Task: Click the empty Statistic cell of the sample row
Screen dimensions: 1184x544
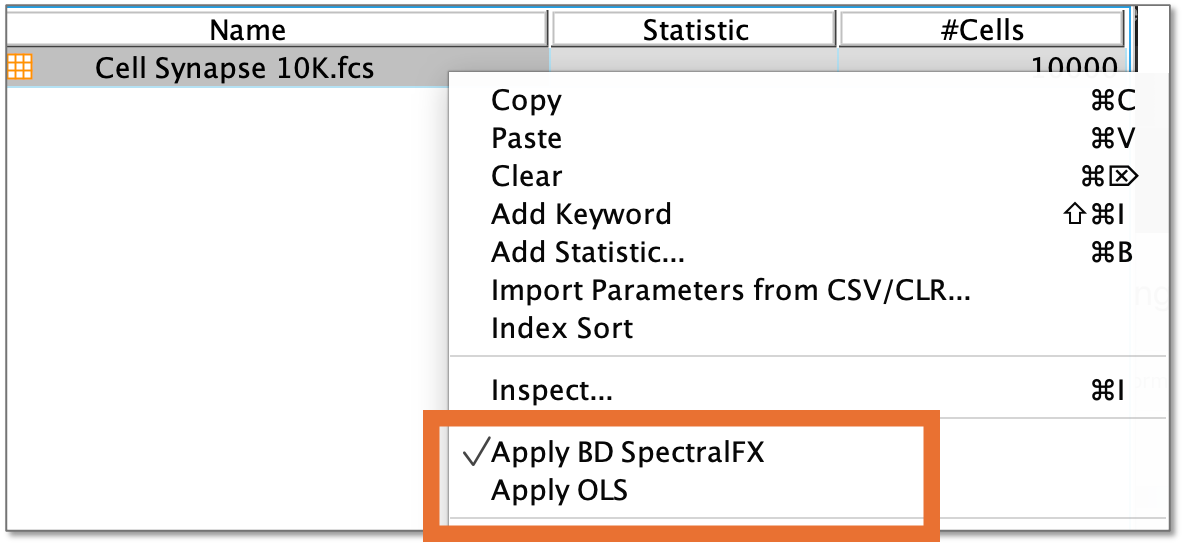Action: click(x=695, y=60)
